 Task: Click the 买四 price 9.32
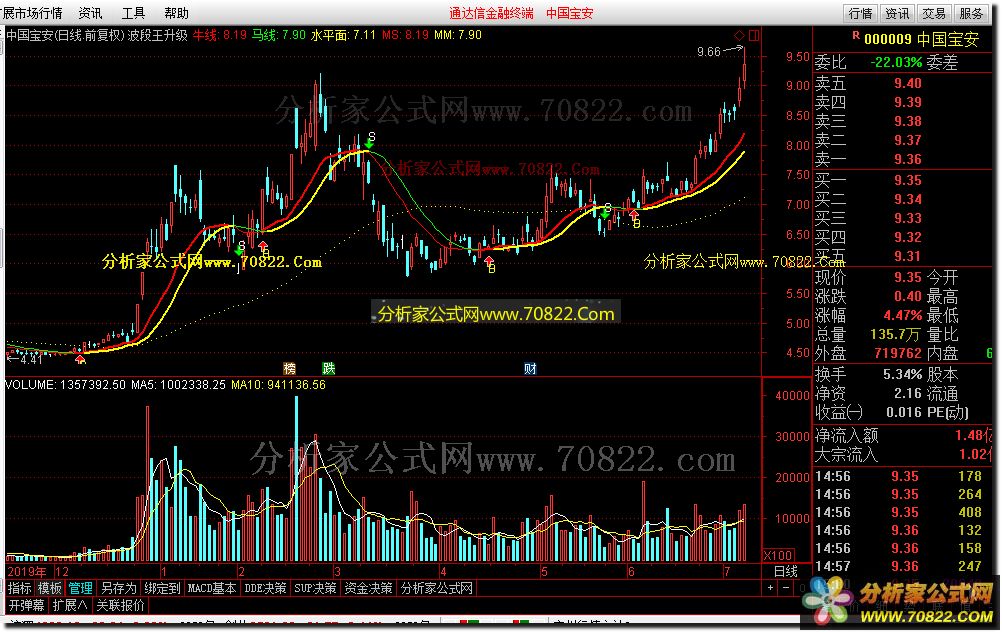[907, 238]
